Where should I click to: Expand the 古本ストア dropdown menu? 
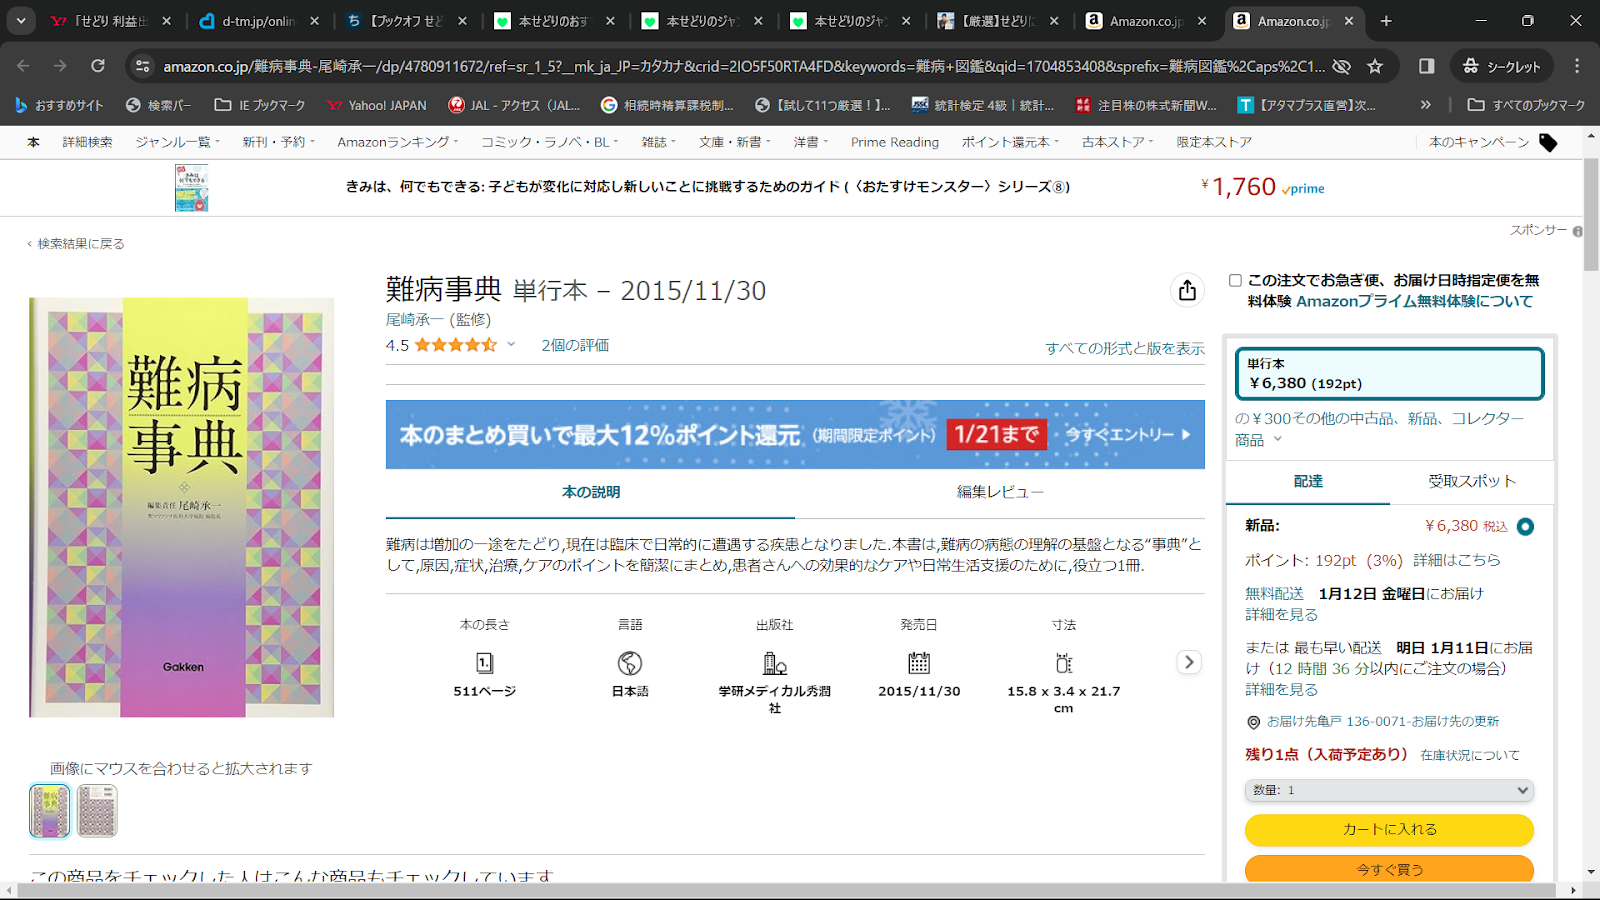tap(1117, 142)
